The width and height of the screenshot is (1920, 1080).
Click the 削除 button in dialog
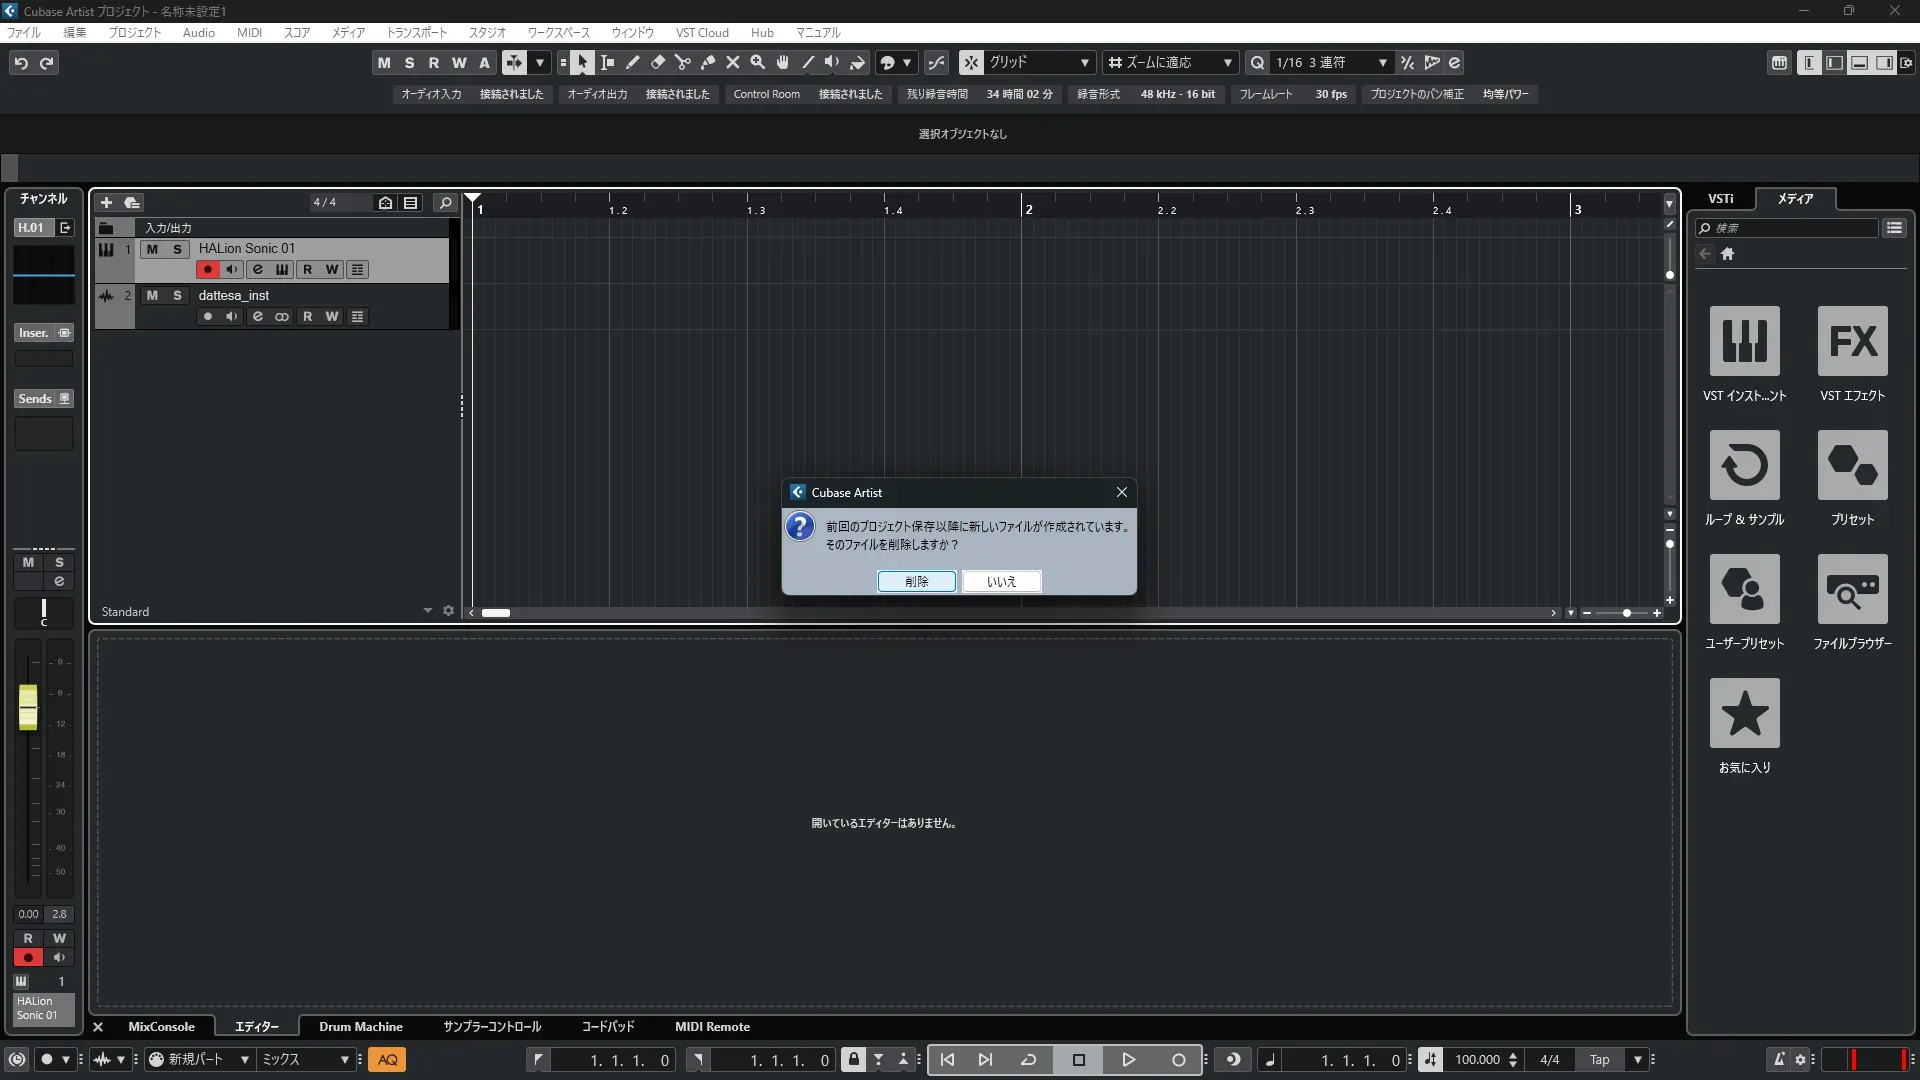pos(916,581)
